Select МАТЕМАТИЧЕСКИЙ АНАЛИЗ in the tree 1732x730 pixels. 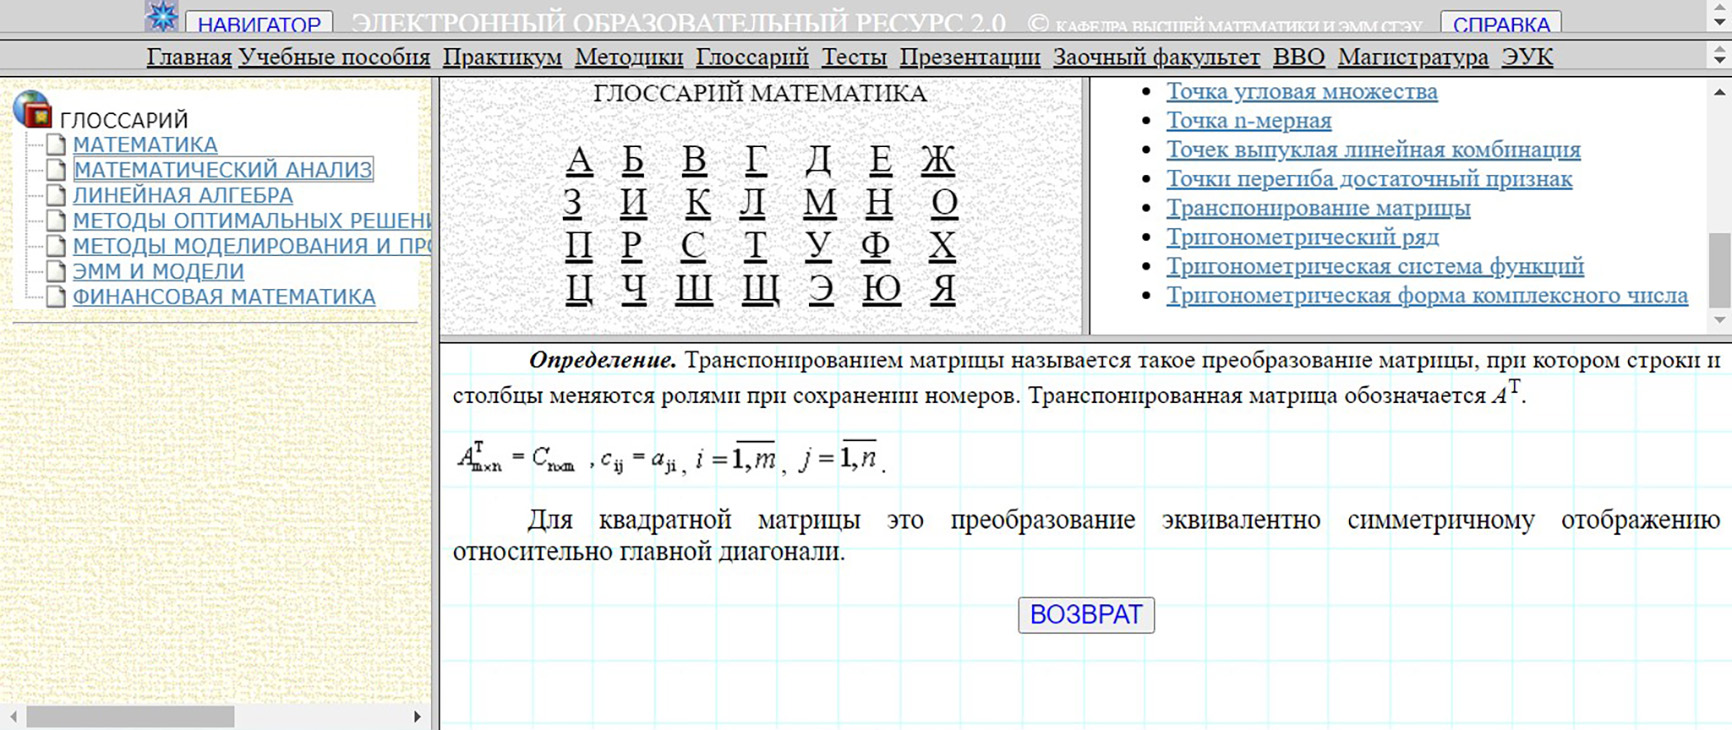[x=222, y=170]
